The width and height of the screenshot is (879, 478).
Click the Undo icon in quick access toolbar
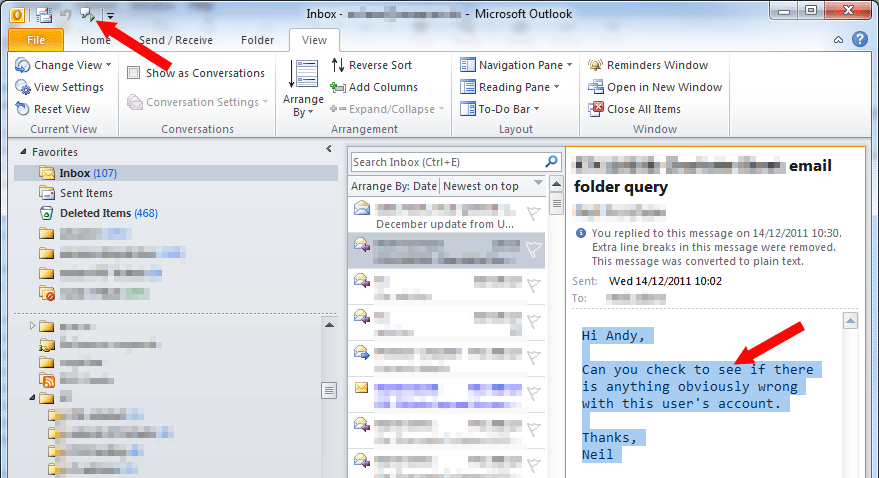[x=66, y=14]
